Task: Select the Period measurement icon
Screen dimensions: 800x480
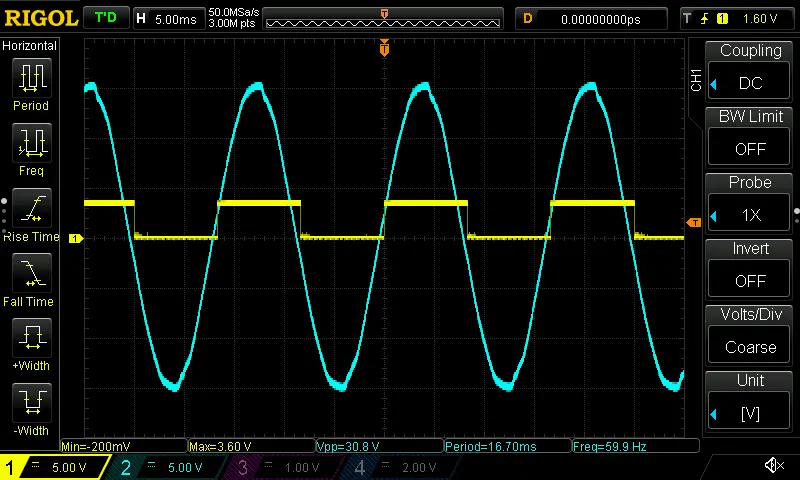Action: tap(31, 78)
